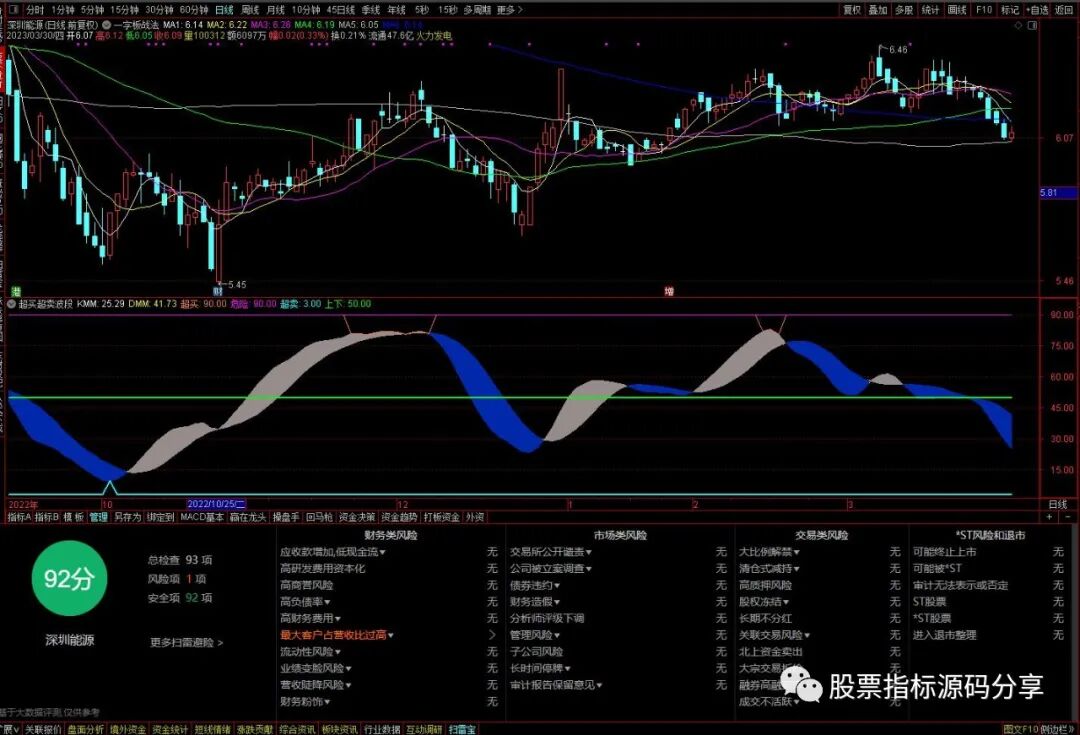The image size is (1080, 735).
Task: Click the 92分 green score circle
Action: [68, 579]
